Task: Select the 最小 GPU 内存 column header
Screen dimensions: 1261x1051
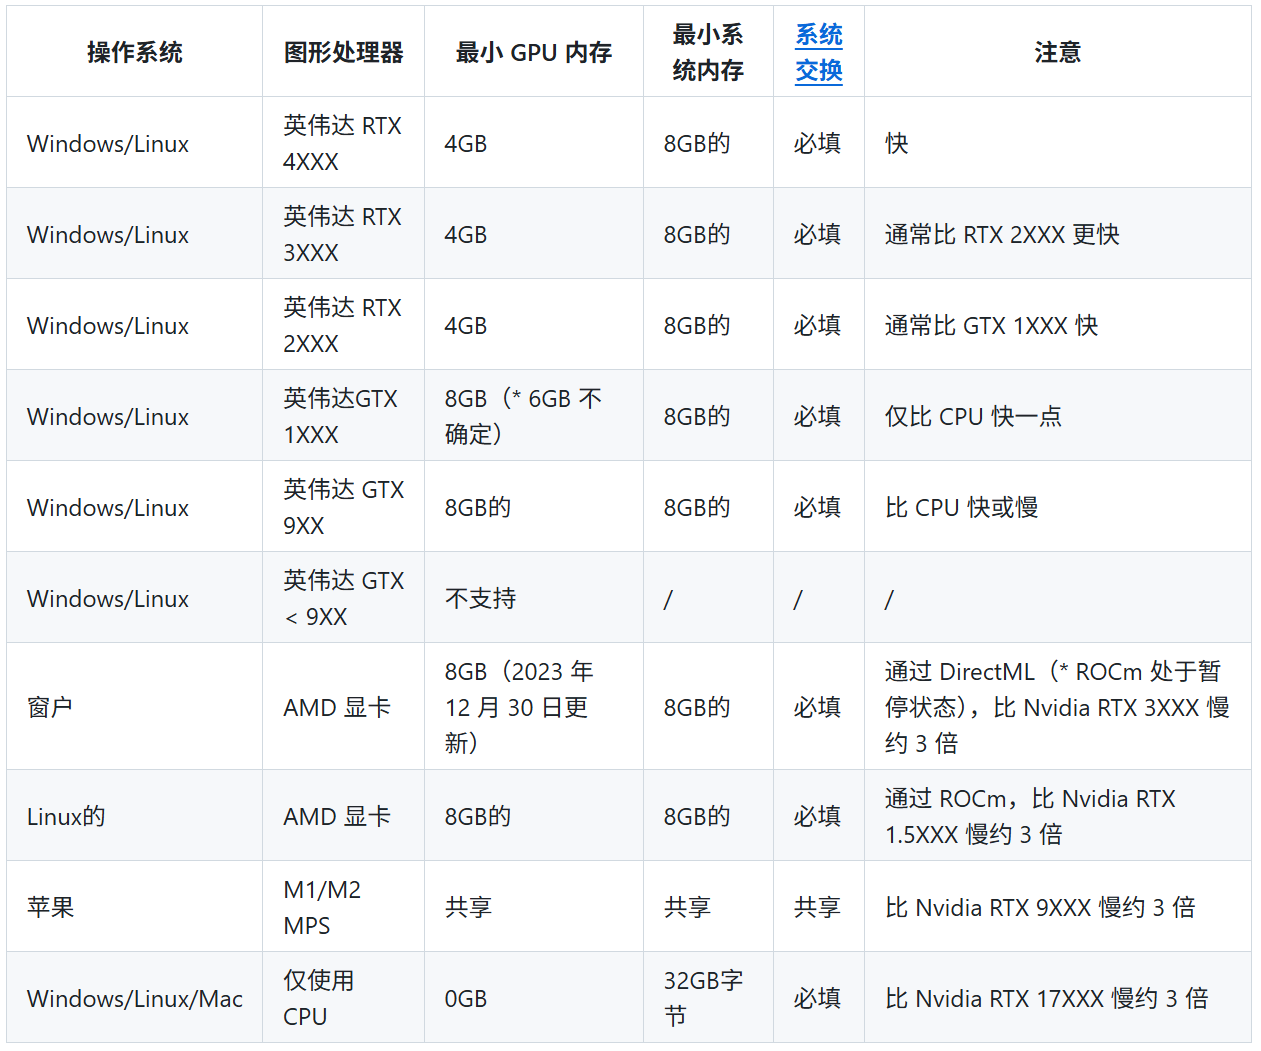Action: click(533, 53)
